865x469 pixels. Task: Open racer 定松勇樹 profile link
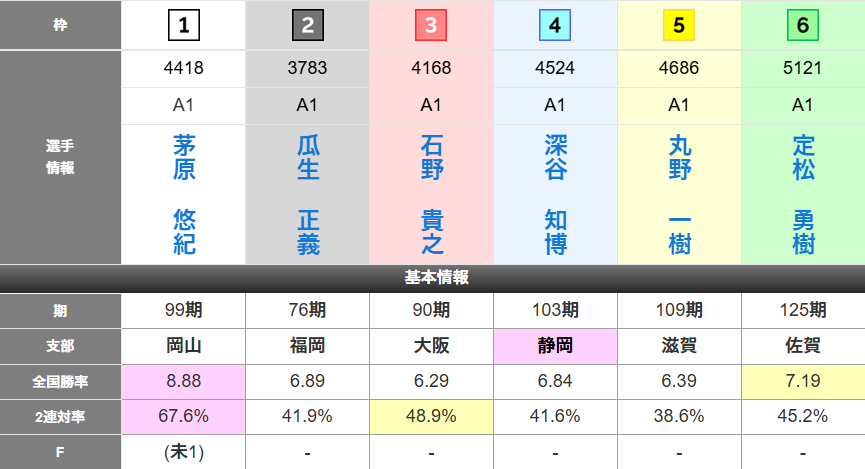[x=803, y=195]
